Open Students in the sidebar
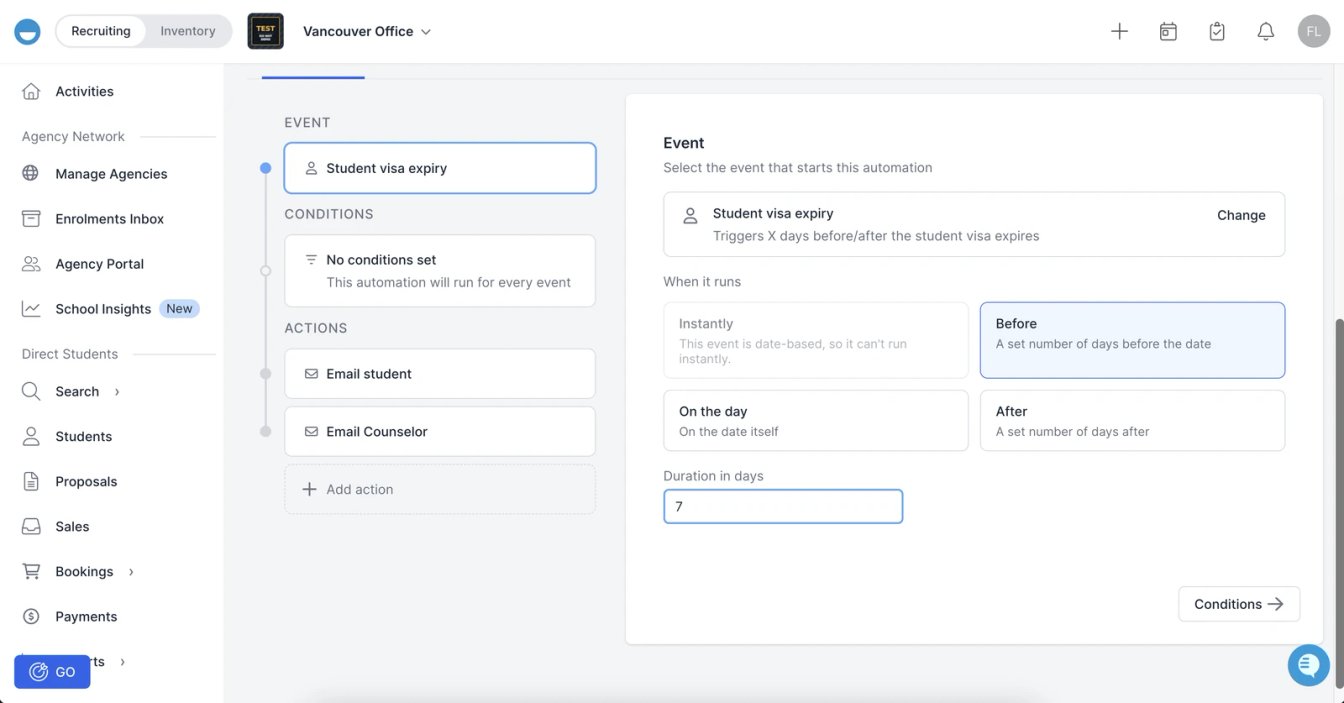 coord(83,436)
